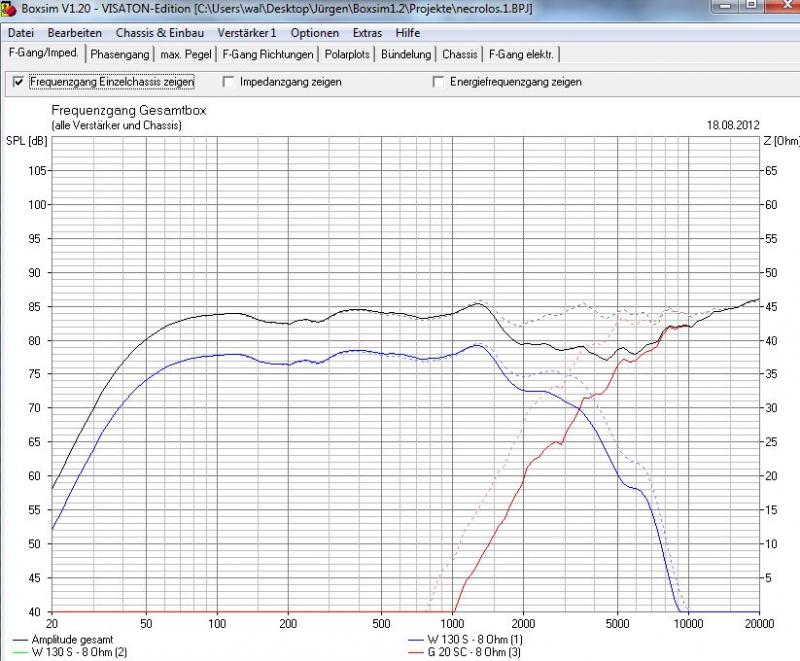The height and width of the screenshot is (661, 800).
Task: Switch to the F-Gang Richtungen tab
Action: click(x=268, y=54)
